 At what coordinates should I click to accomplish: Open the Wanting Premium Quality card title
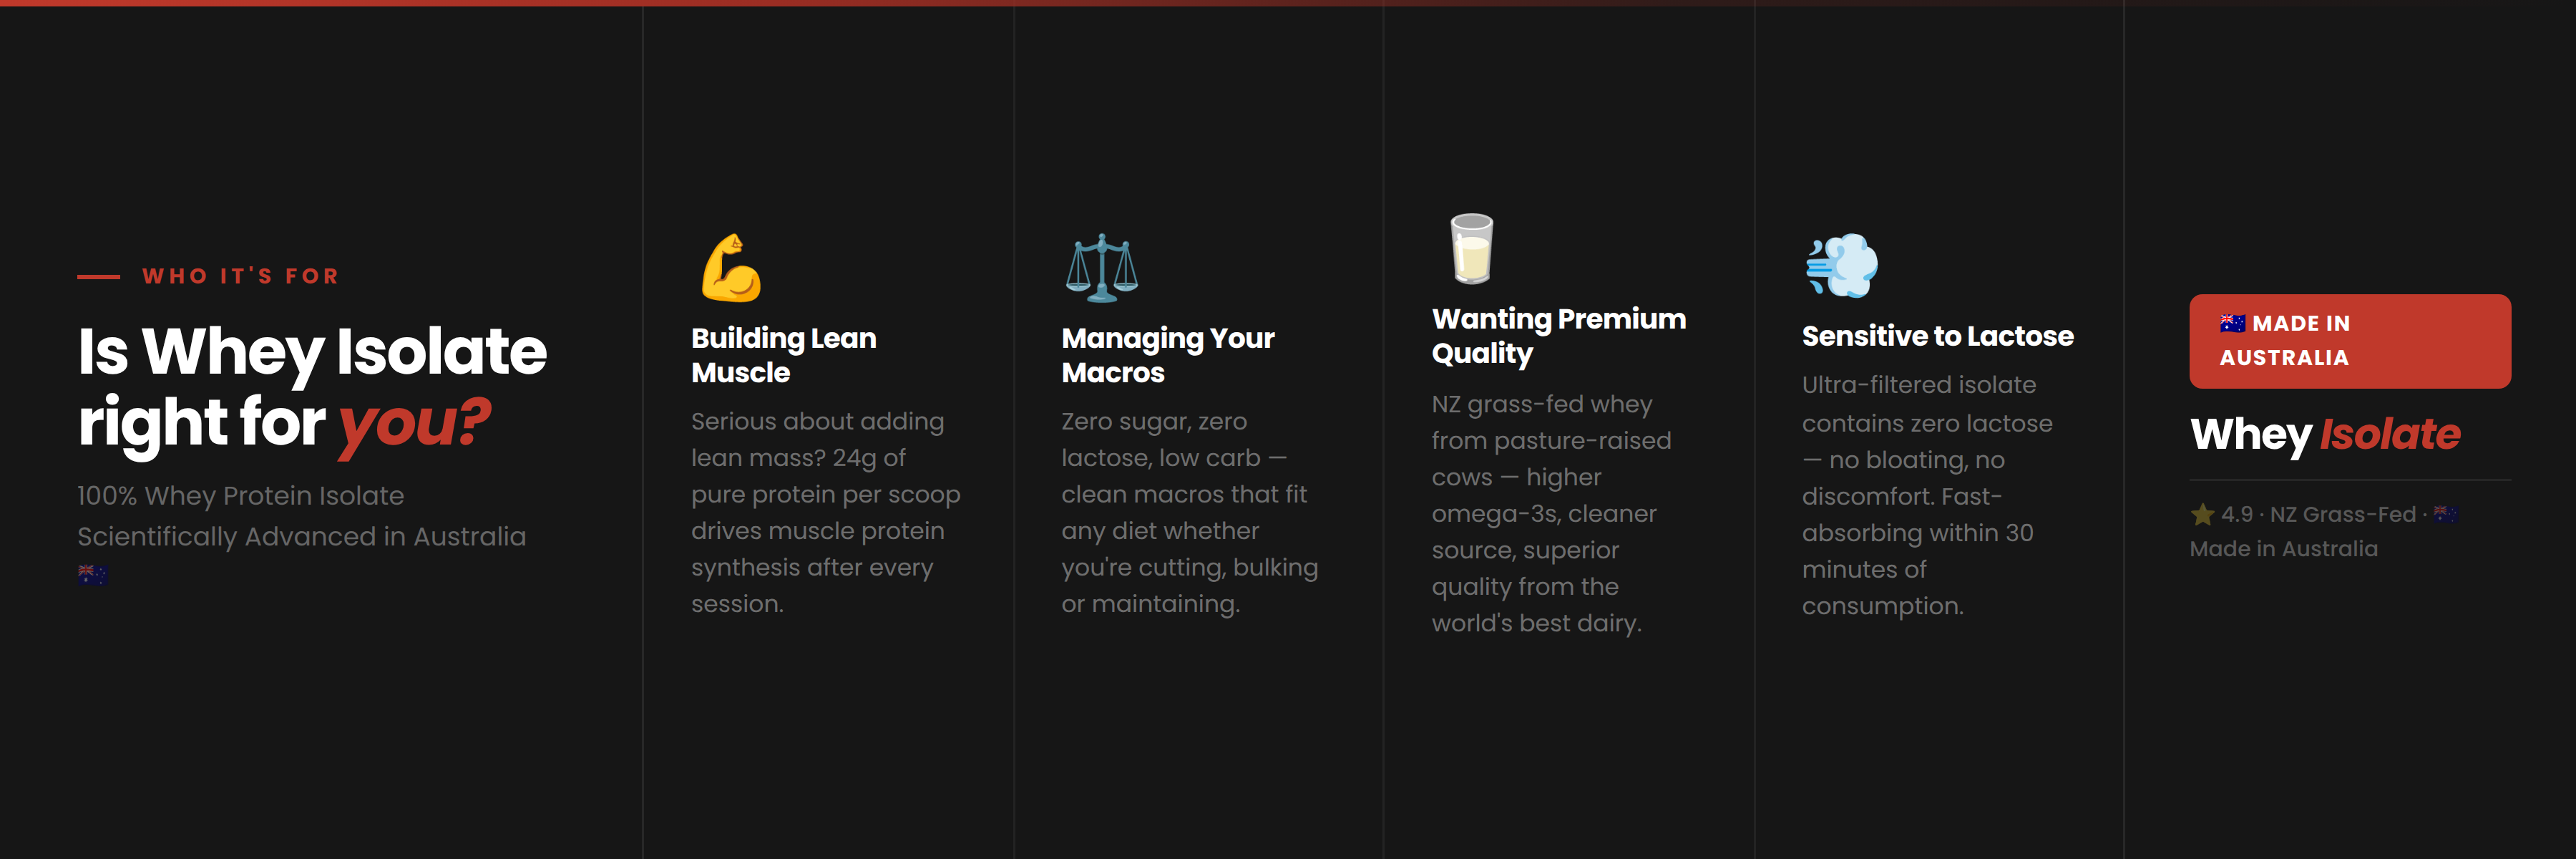(1558, 336)
